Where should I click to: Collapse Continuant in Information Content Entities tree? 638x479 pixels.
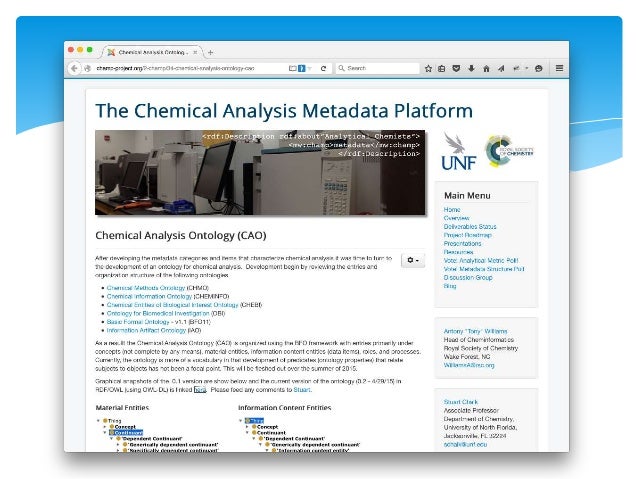click(x=247, y=433)
